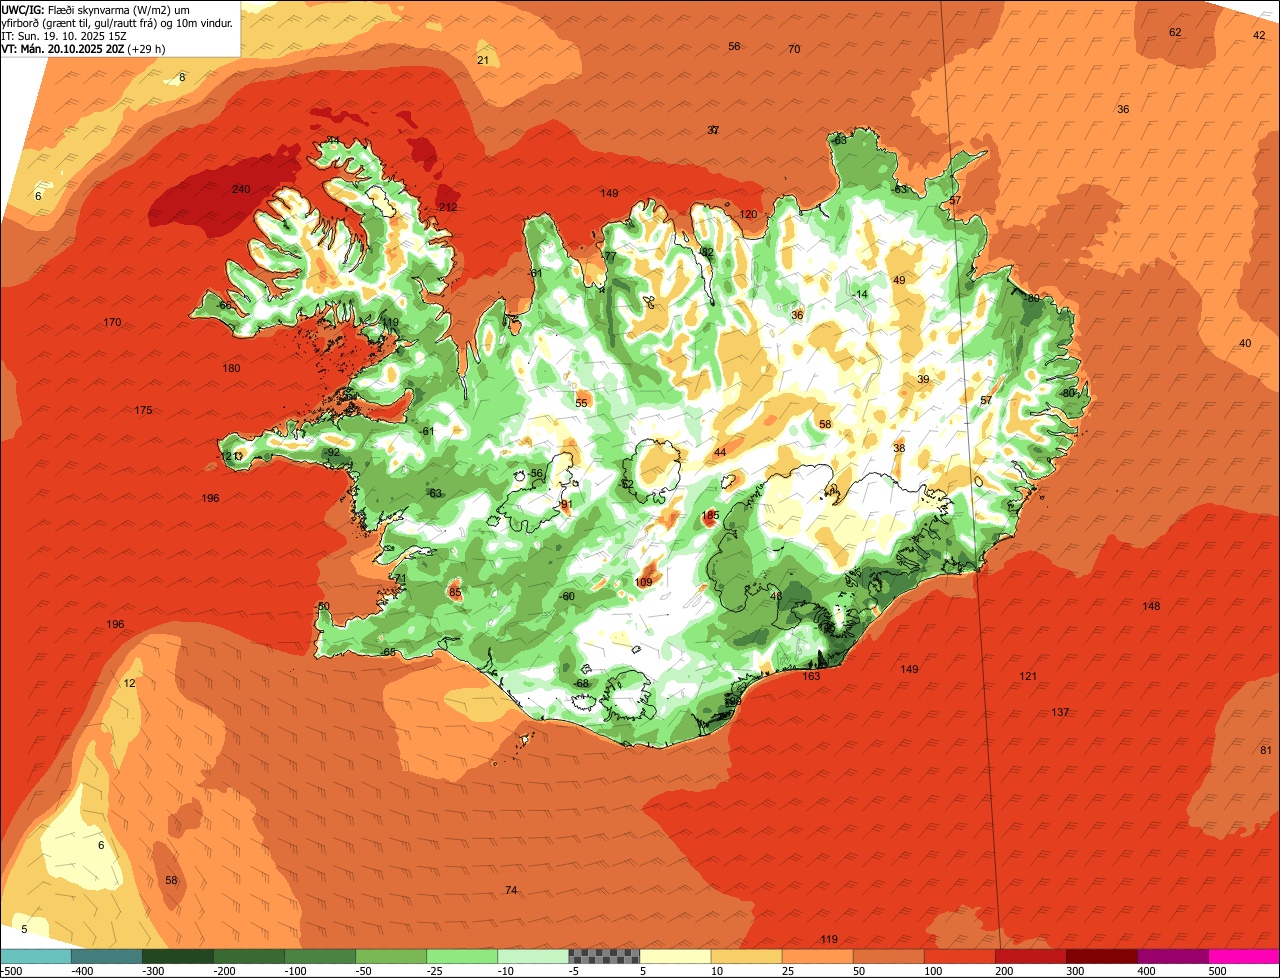Screen dimensions: 1280x978
Task: Click the '240' flux value in the dark red area
Action: click(x=241, y=190)
